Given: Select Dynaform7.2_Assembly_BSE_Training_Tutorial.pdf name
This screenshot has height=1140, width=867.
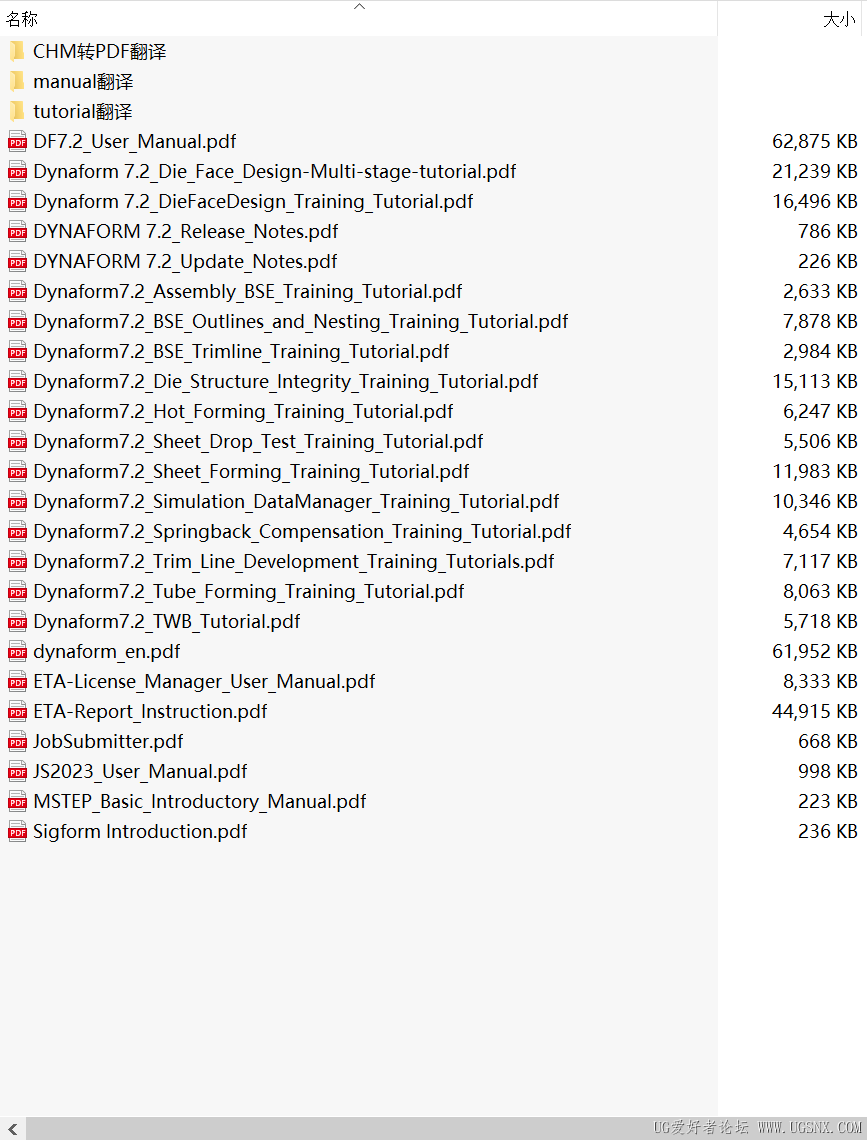Looking at the screenshot, I should click(x=248, y=291).
